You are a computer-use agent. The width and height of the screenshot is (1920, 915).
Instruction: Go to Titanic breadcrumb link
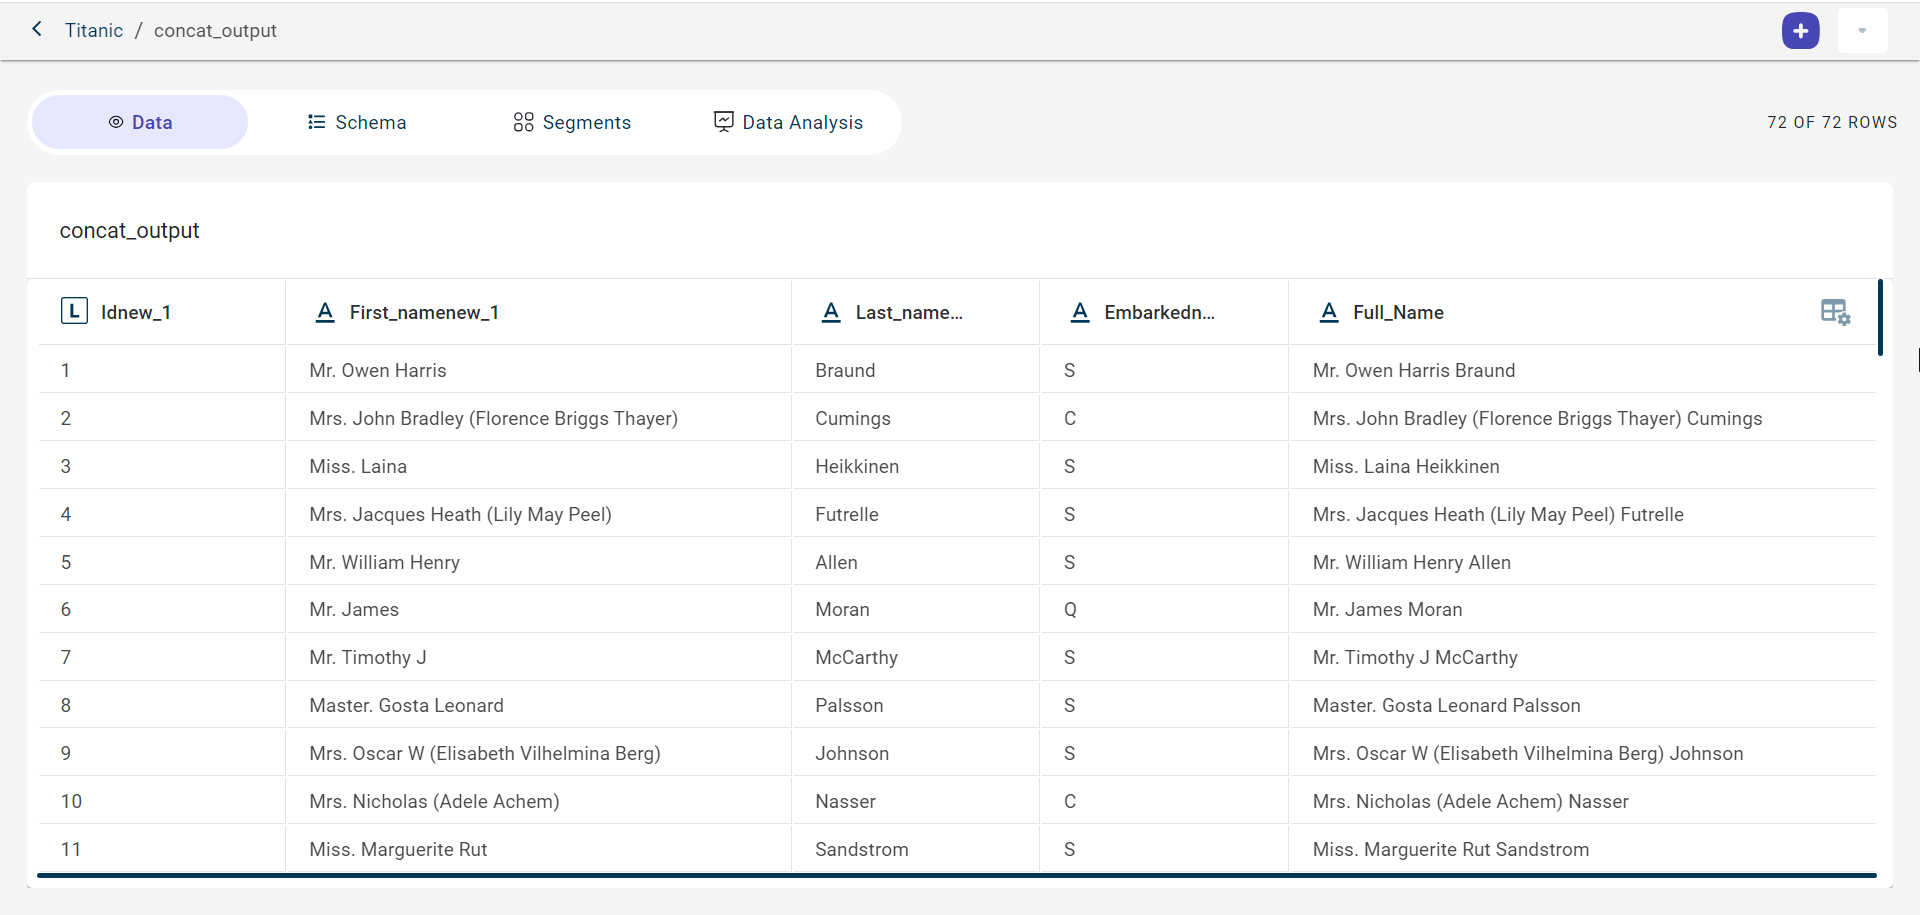point(94,31)
